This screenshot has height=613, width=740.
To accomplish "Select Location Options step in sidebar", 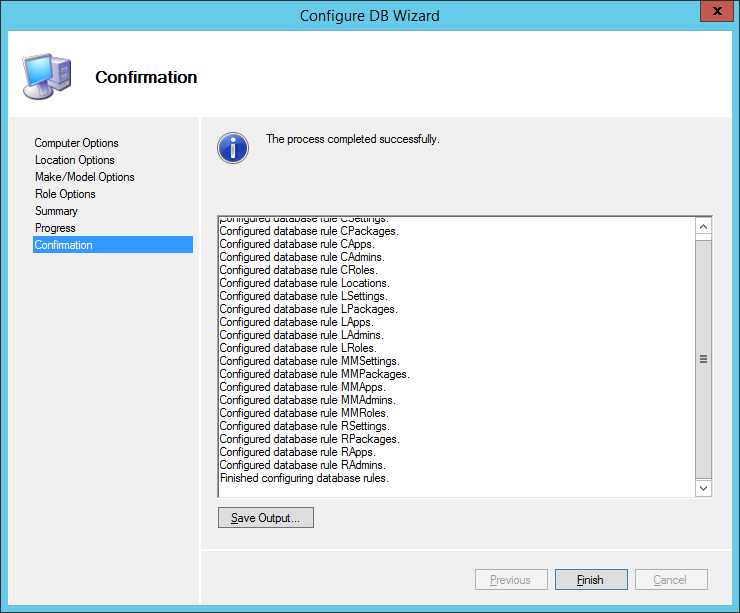I will pos(75,160).
